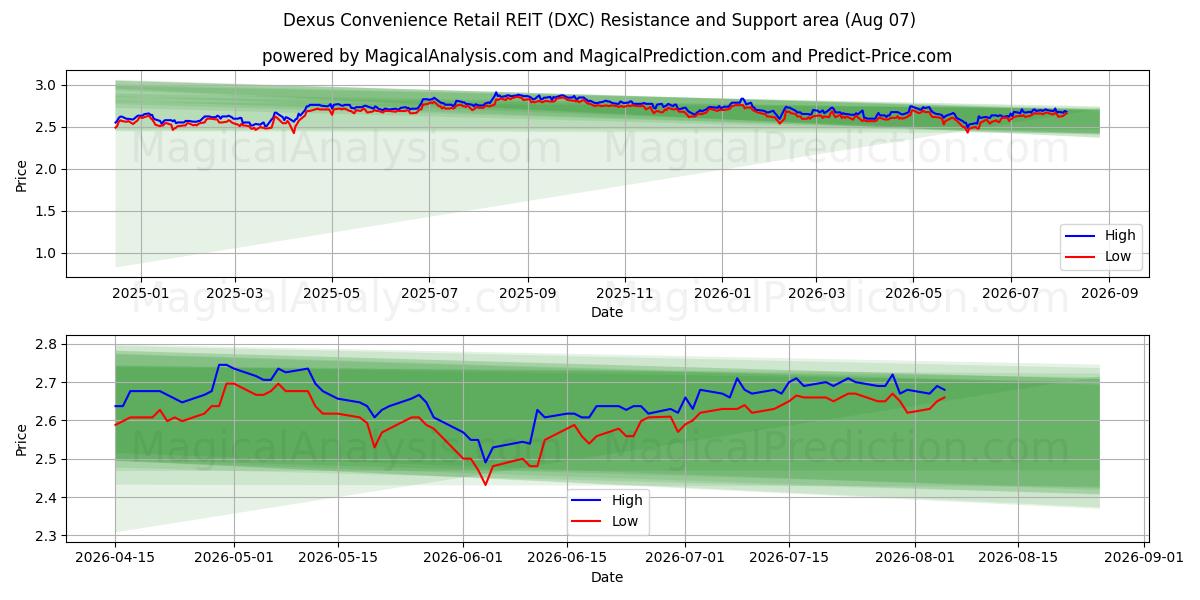Click the 2026-09 tick label on the top chart

click(x=1108, y=293)
